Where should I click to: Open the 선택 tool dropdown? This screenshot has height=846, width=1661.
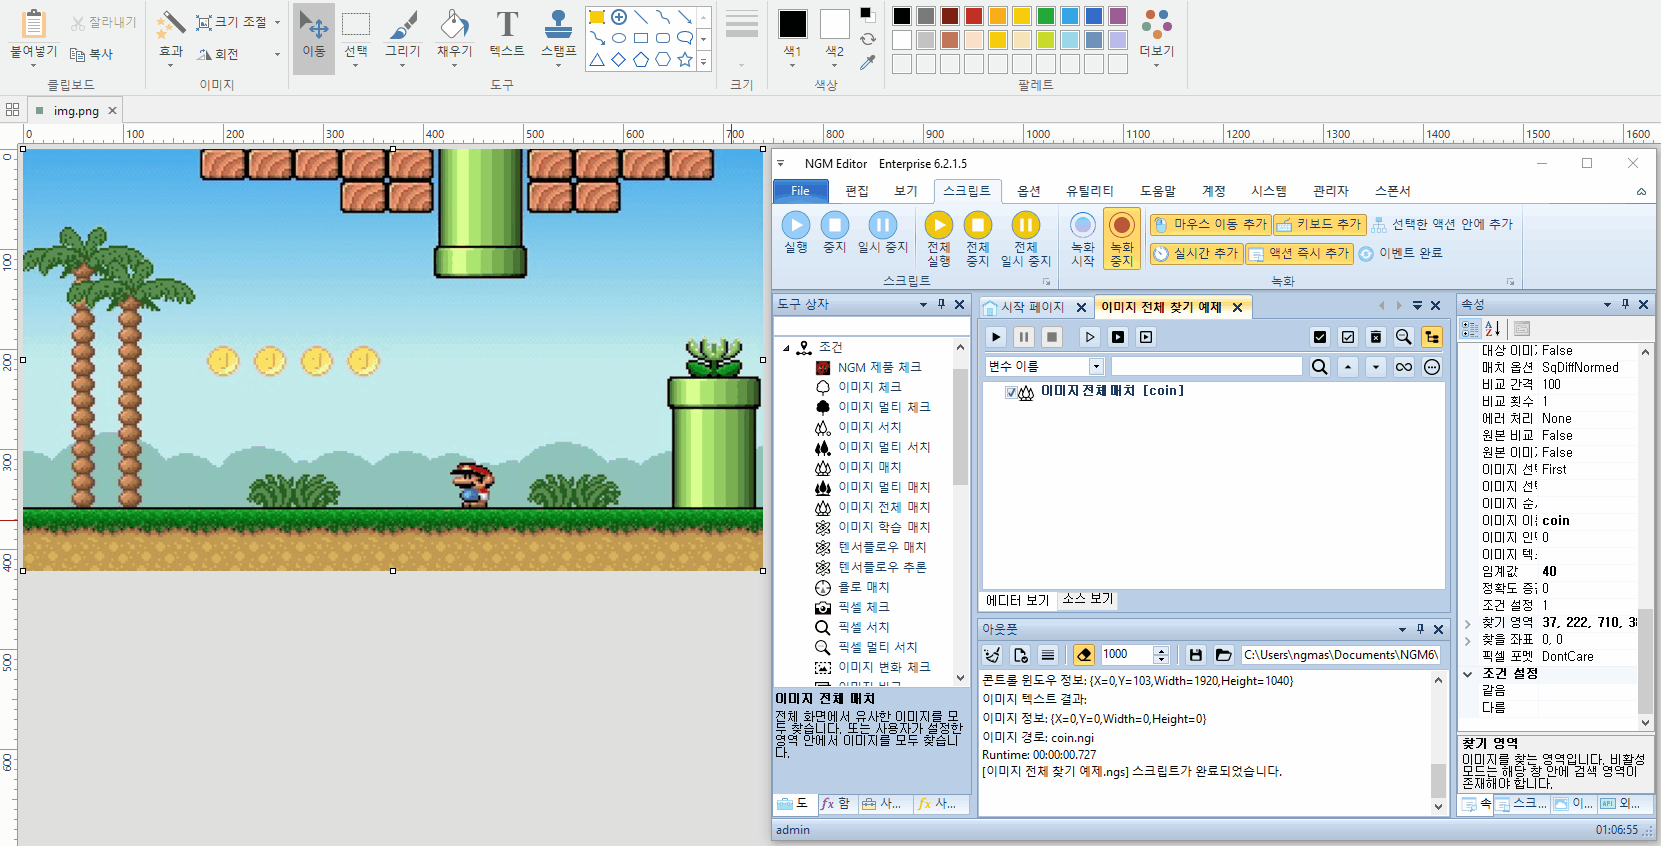pos(356,66)
